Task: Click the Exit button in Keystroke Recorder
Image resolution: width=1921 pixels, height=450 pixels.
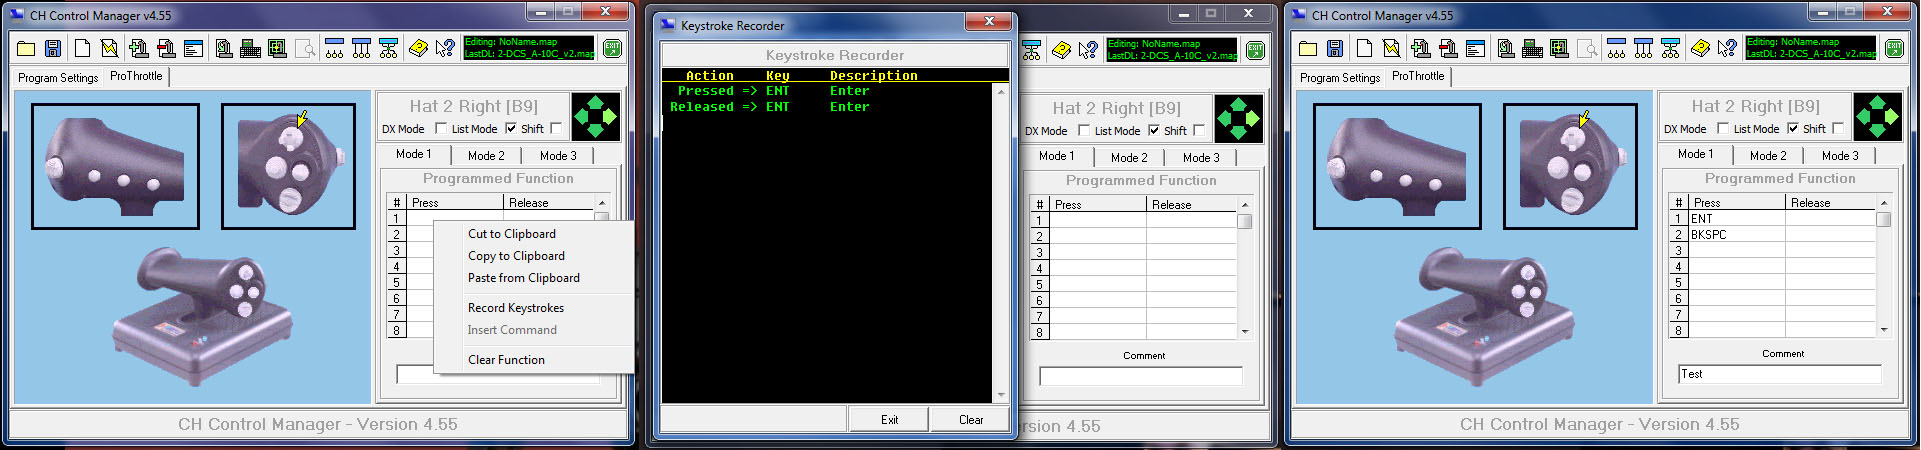Action: 889,420
